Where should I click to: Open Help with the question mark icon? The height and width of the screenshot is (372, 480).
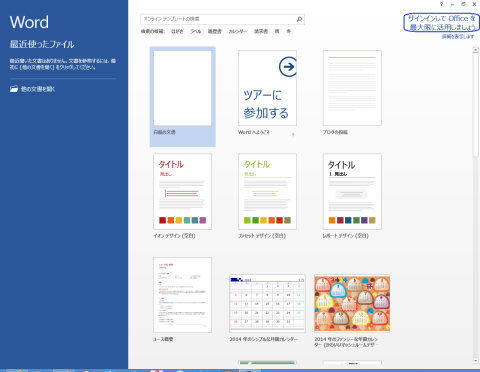click(x=442, y=4)
